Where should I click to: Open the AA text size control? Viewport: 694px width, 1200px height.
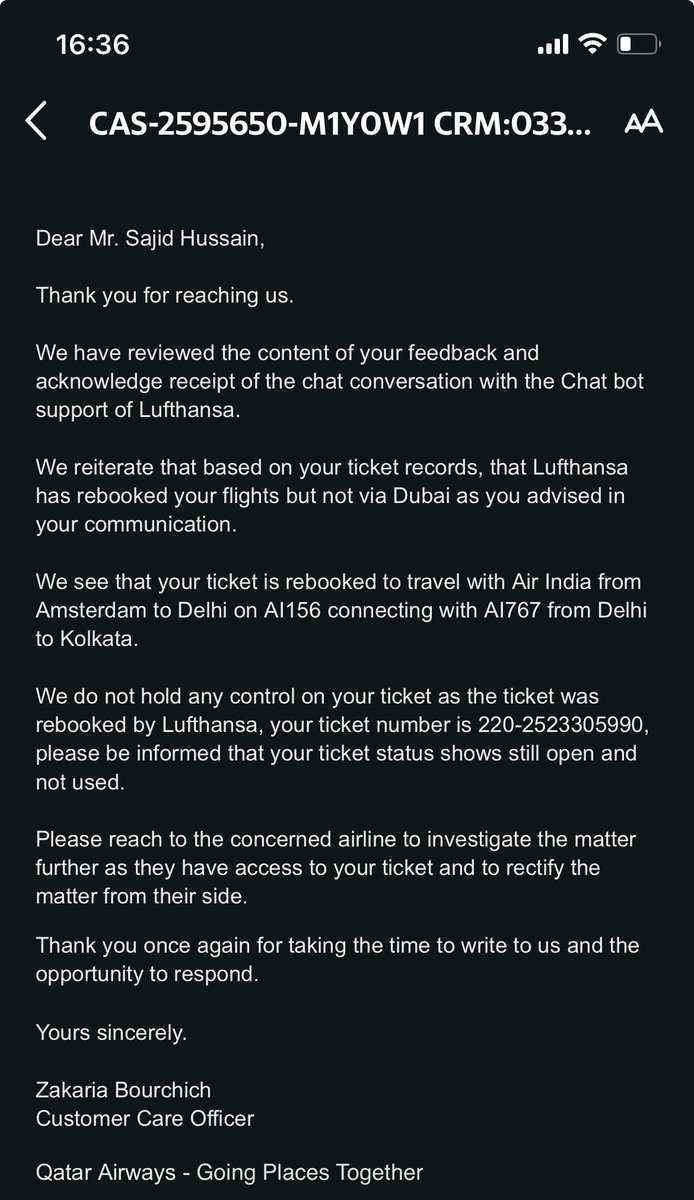tap(643, 122)
